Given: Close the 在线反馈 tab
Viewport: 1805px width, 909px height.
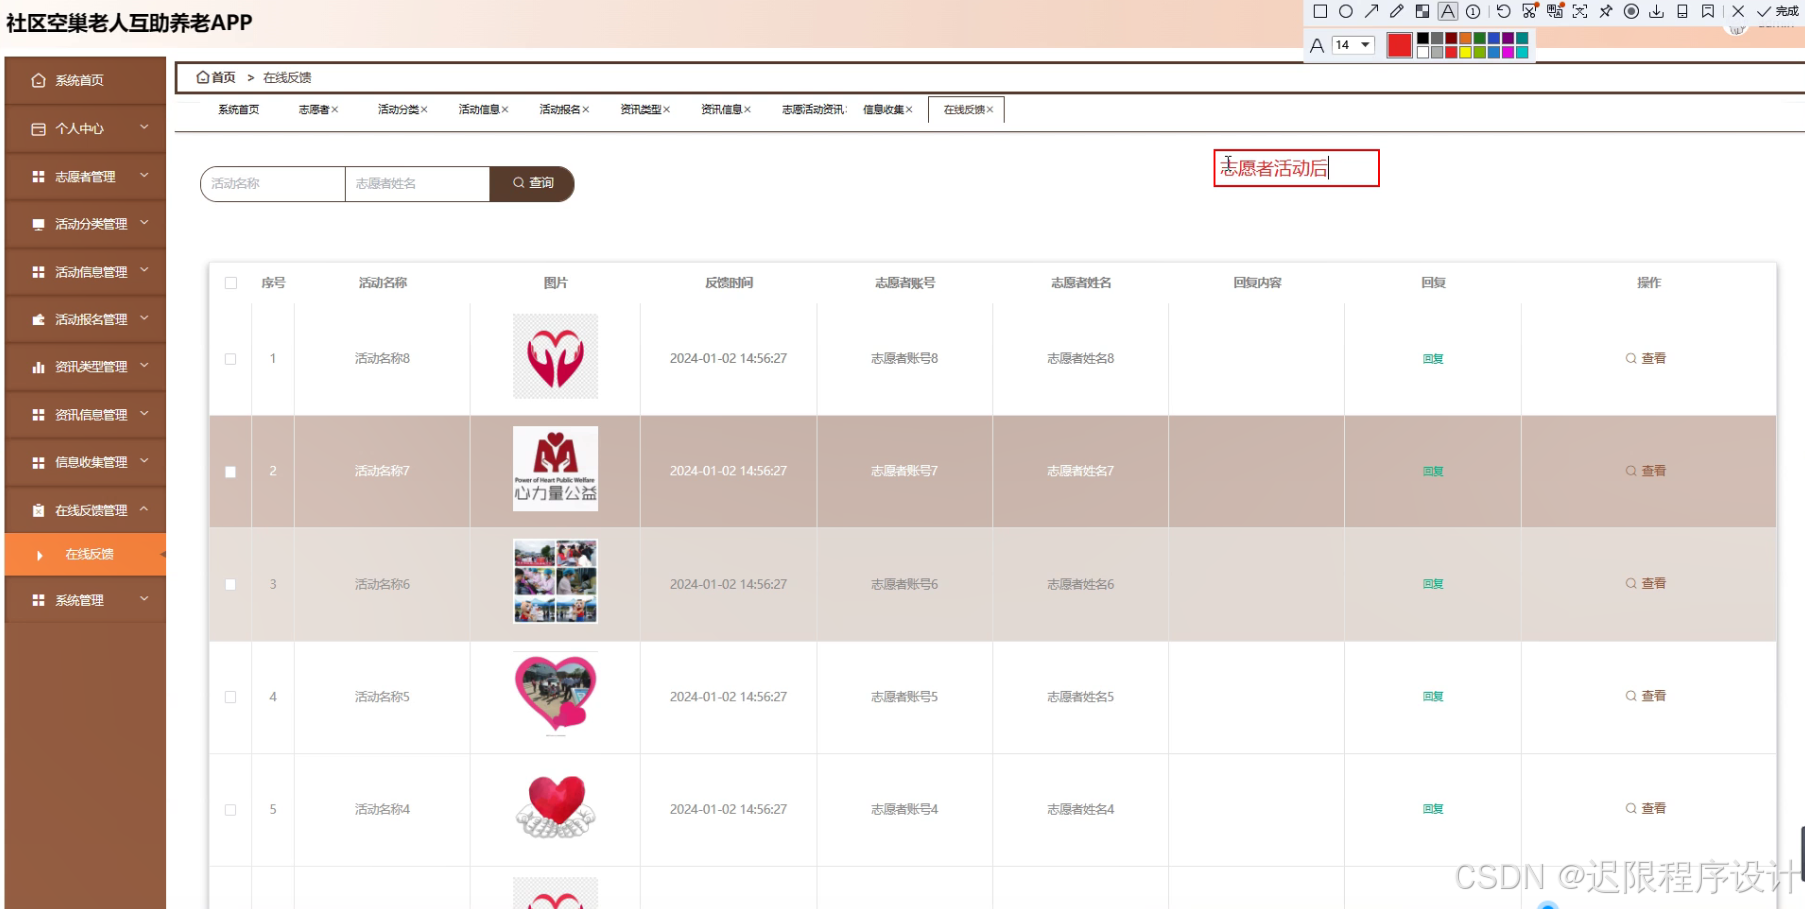Looking at the screenshot, I should pos(990,110).
